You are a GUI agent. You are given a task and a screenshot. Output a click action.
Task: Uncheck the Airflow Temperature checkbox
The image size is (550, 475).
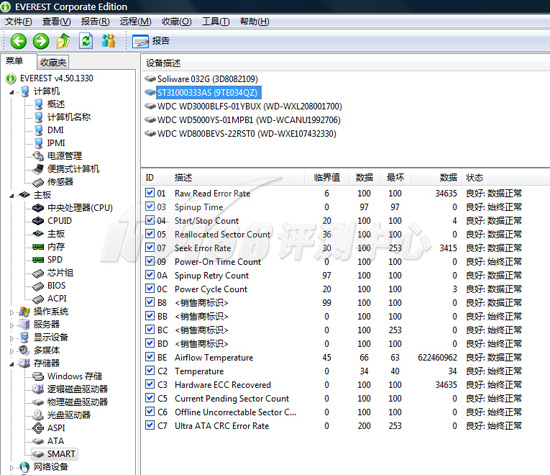150,357
